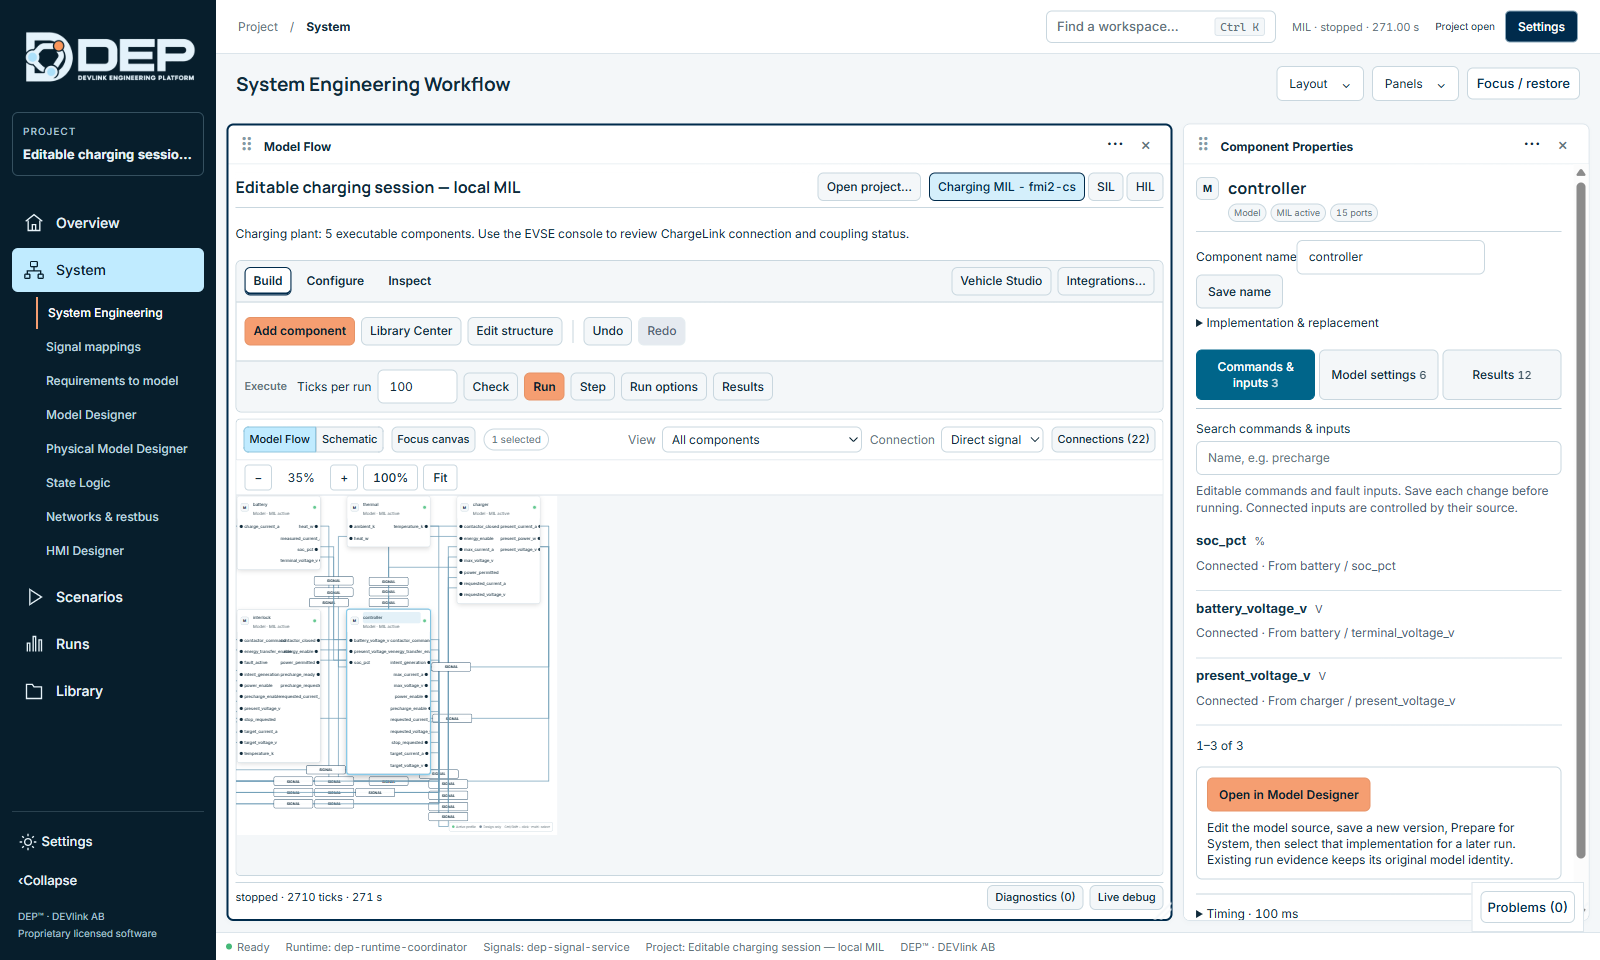Close the Component Properties panel
Viewport: 1600px width, 960px height.
point(1563,145)
